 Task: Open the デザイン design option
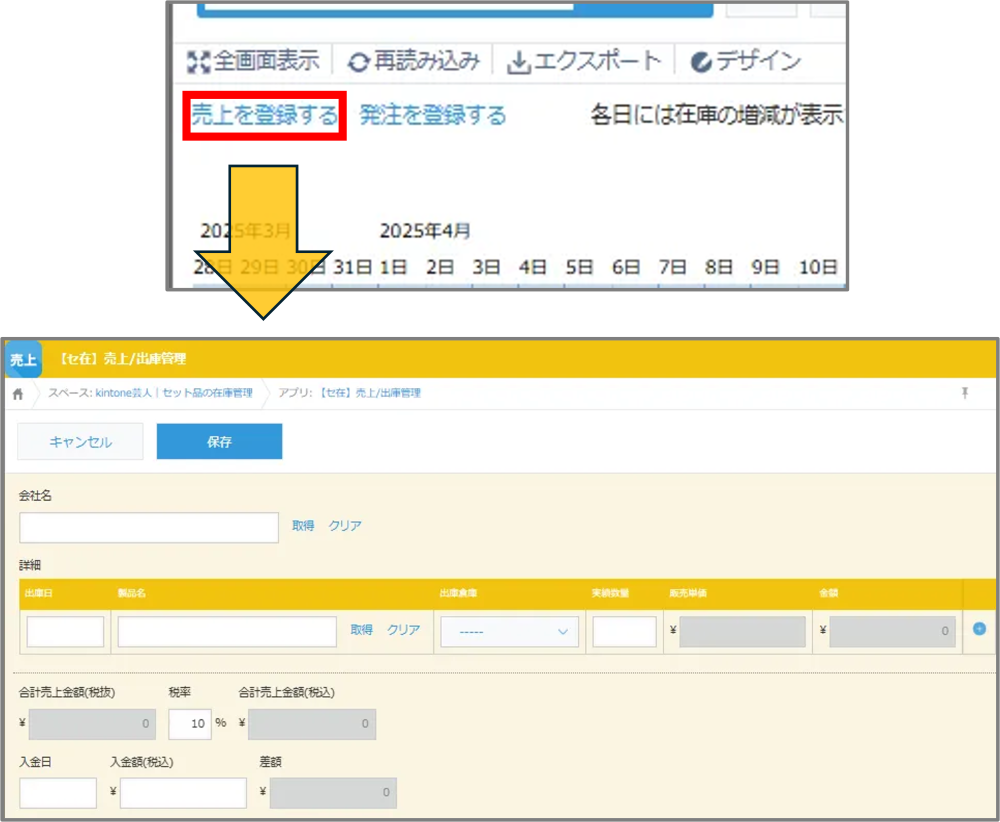[x=746, y=62]
